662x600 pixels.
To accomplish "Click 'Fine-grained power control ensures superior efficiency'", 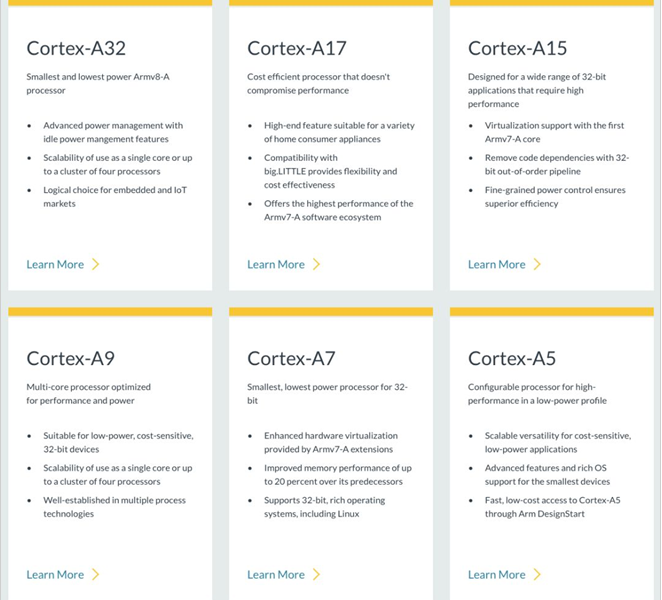I will (555, 197).
